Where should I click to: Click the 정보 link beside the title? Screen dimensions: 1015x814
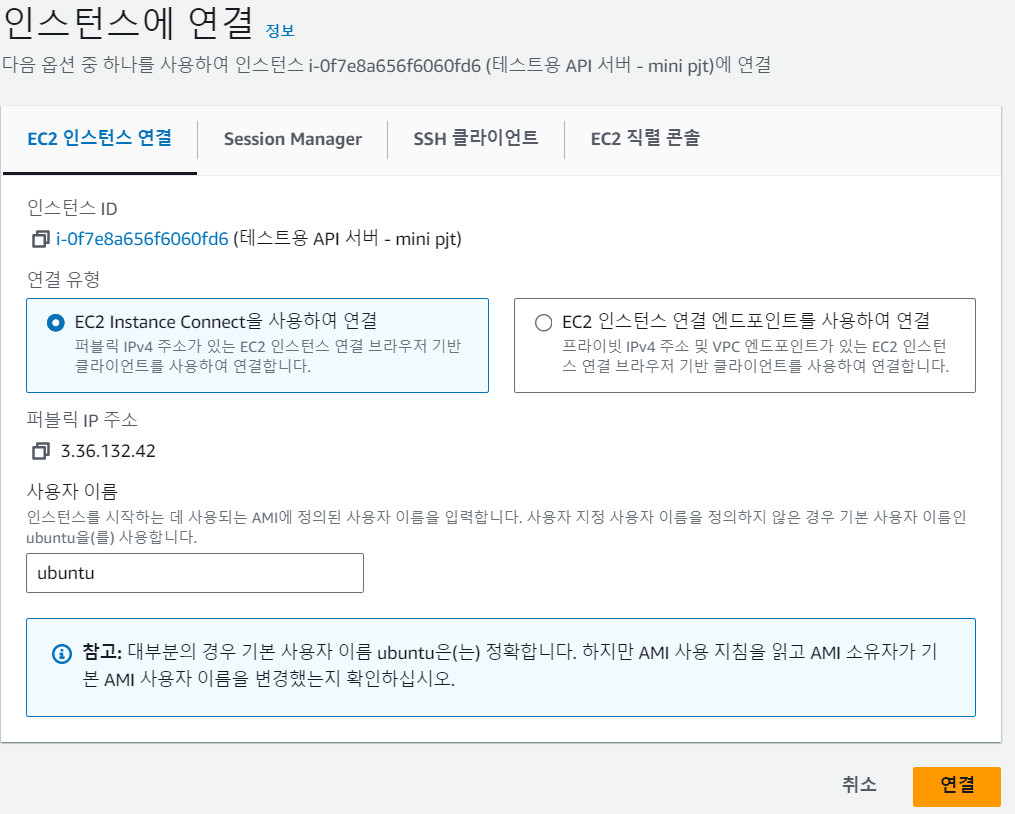click(x=280, y=30)
